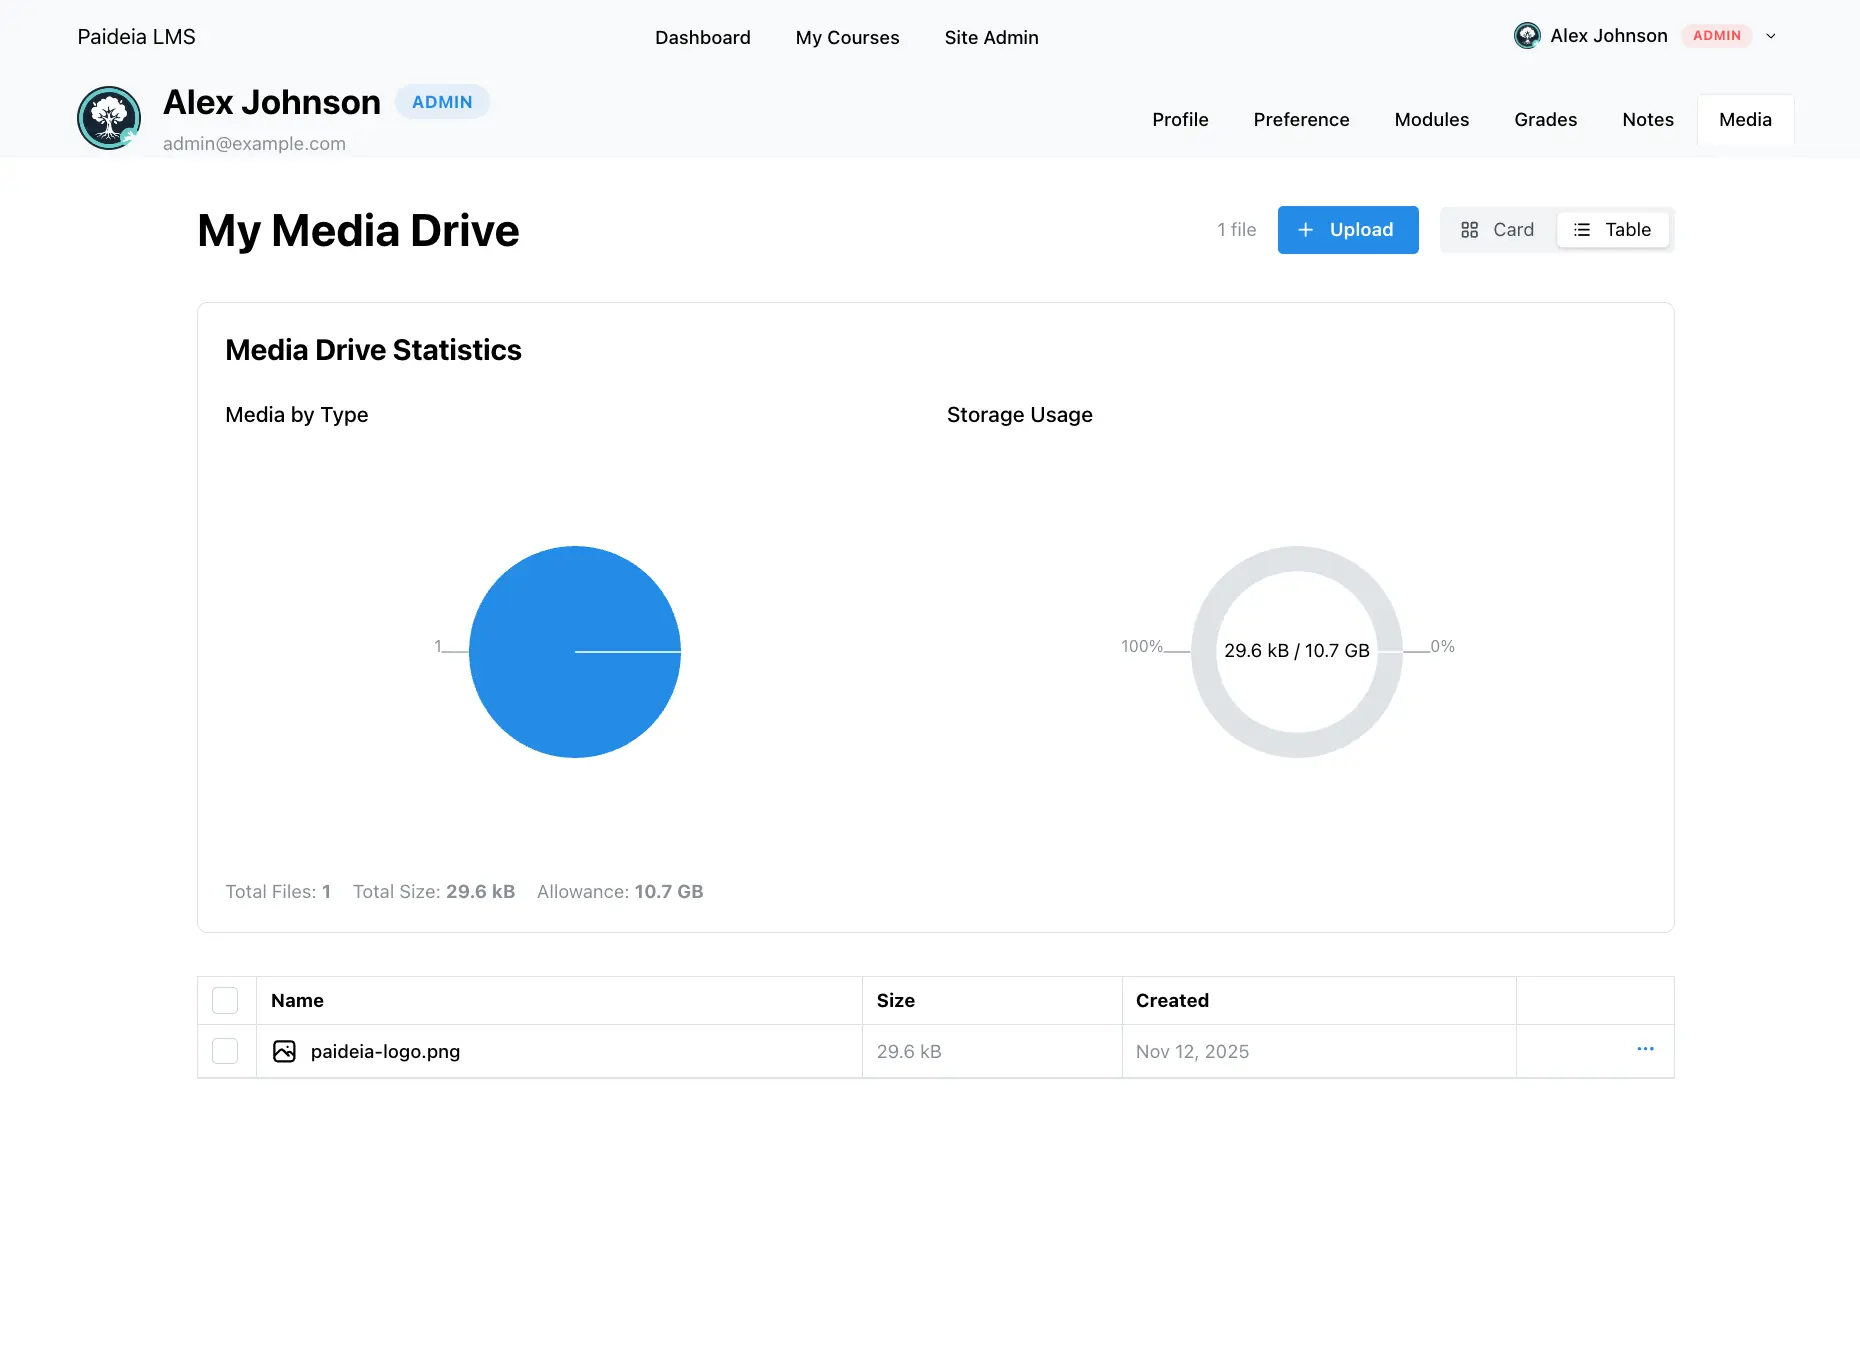Switch the media view to Card layout
Image resolution: width=1860 pixels, height=1354 pixels.
coord(1498,230)
